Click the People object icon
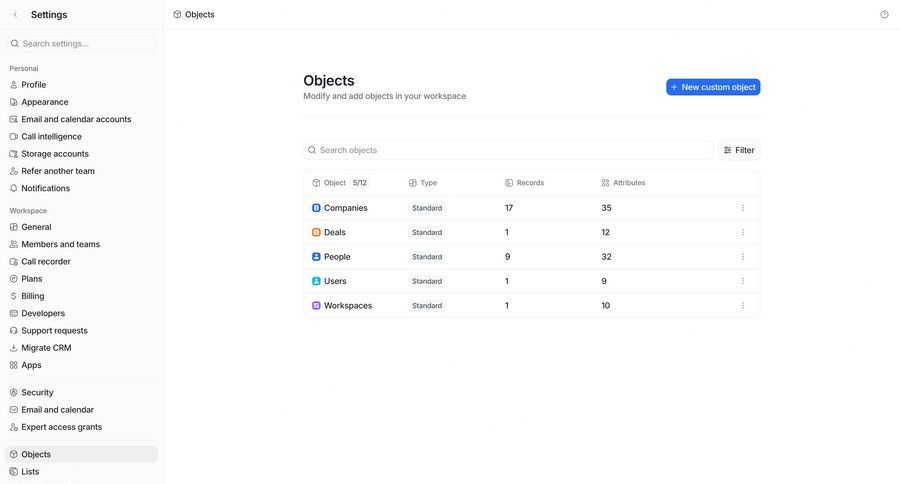900x484 pixels. point(316,257)
